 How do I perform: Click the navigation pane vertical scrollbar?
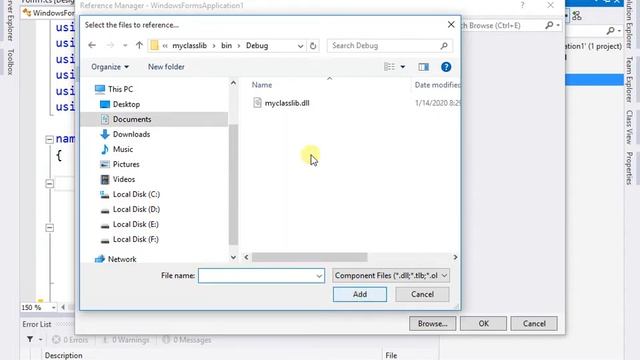coord(233,184)
